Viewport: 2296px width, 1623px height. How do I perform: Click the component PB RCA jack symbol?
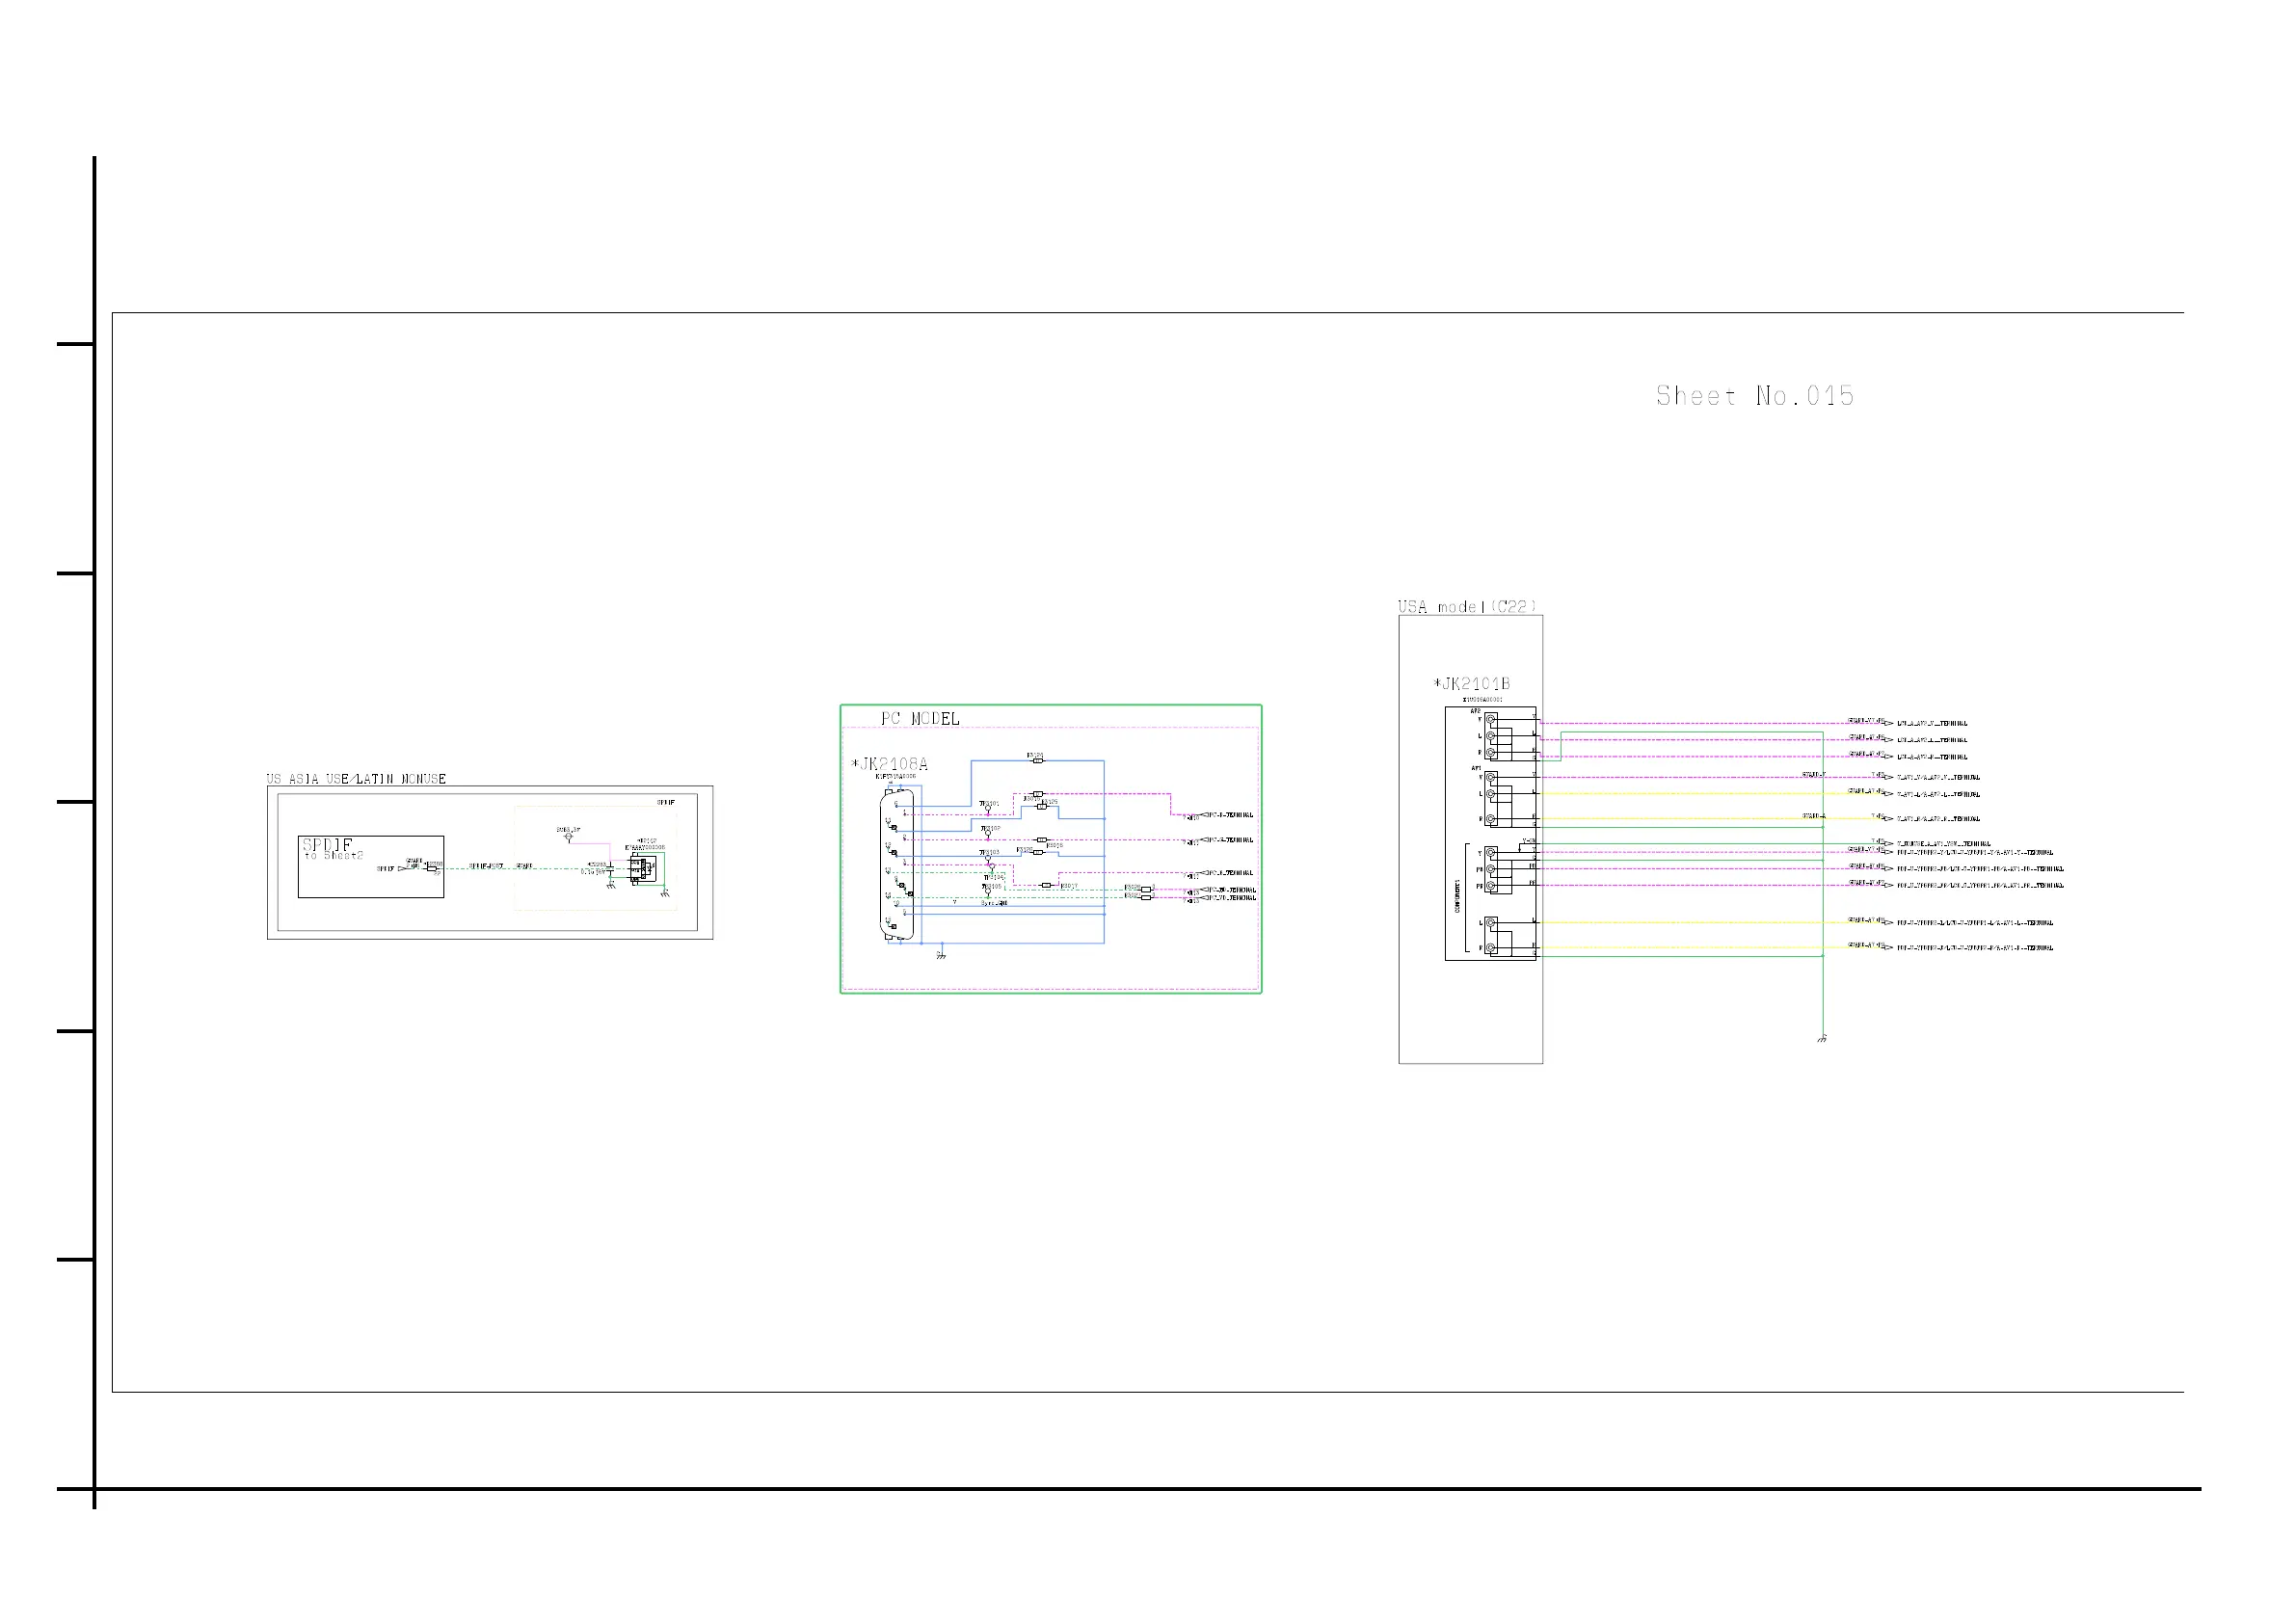tap(1491, 869)
